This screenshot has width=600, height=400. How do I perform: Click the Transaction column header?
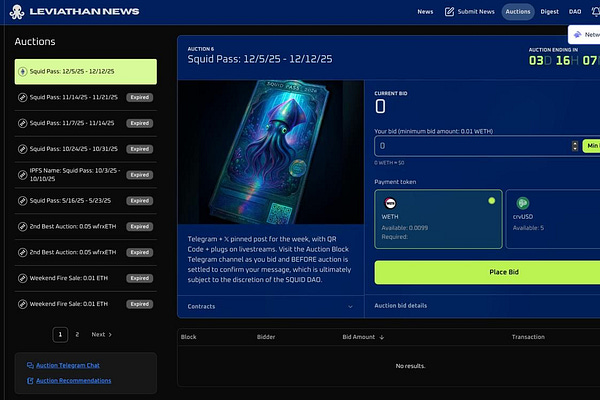click(528, 337)
